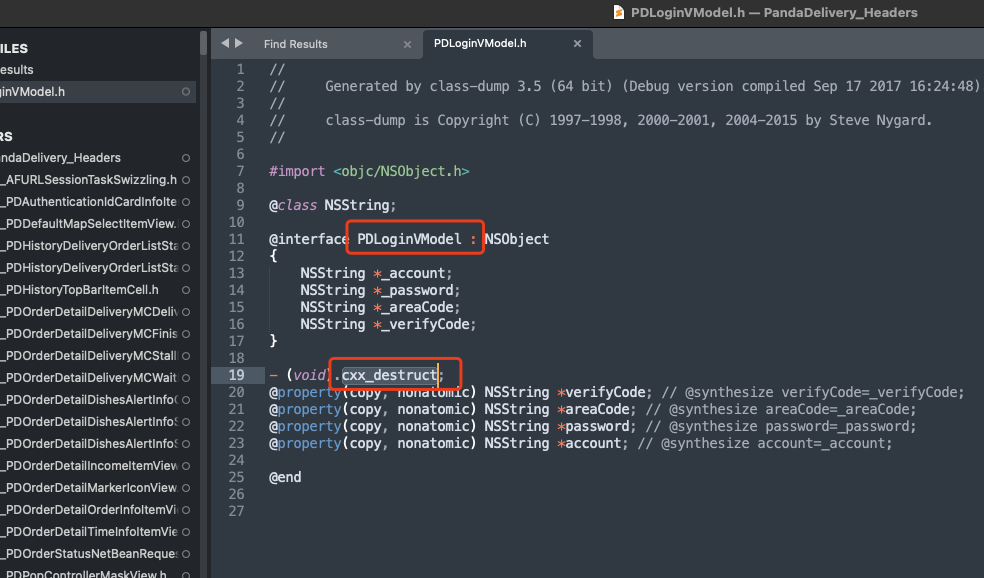Click the next tab arrow
Viewport: 984px width, 578px height.
pos(238,43)
